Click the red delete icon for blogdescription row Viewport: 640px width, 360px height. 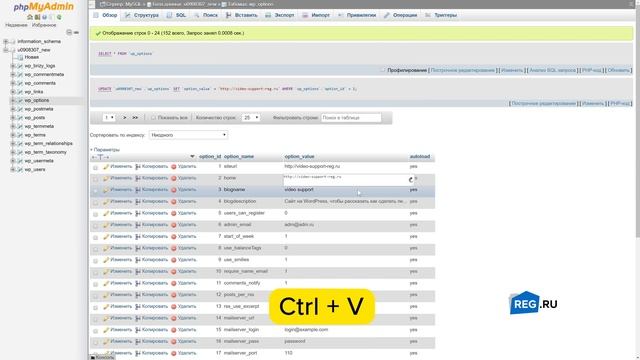pos(173,202)
